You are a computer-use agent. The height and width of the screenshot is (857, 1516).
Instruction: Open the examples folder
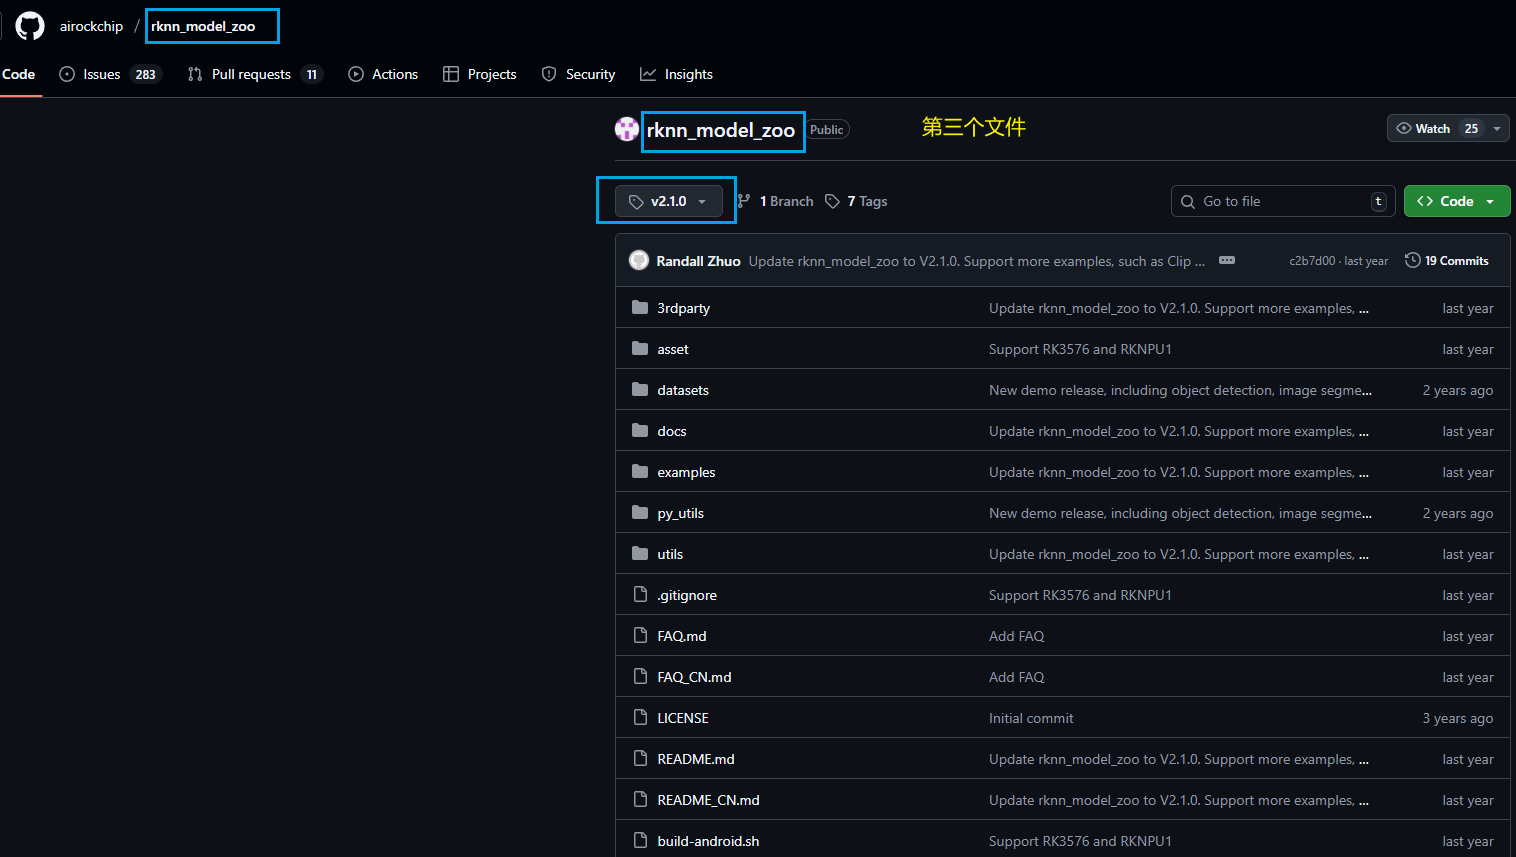[686, 472]
